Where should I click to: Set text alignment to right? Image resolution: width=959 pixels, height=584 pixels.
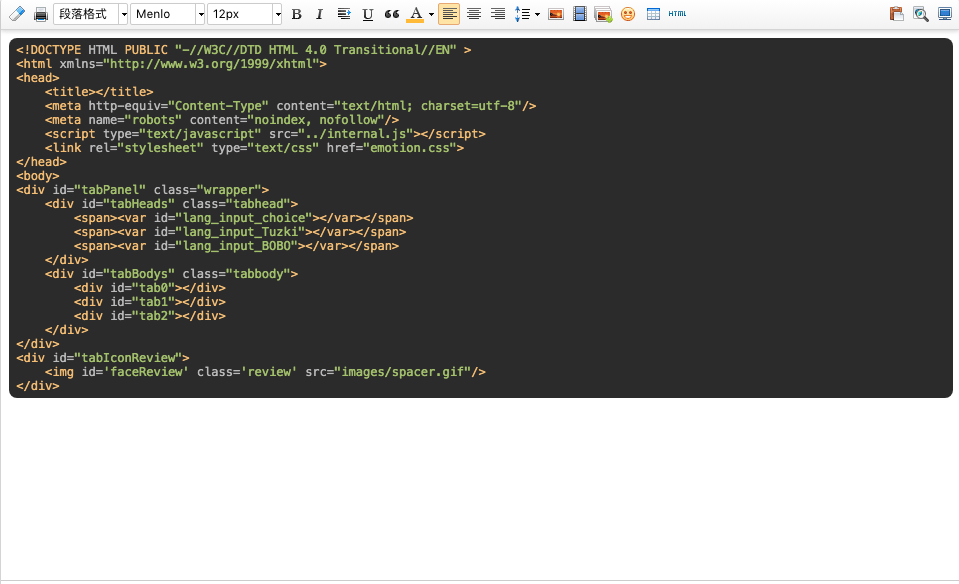498,13
